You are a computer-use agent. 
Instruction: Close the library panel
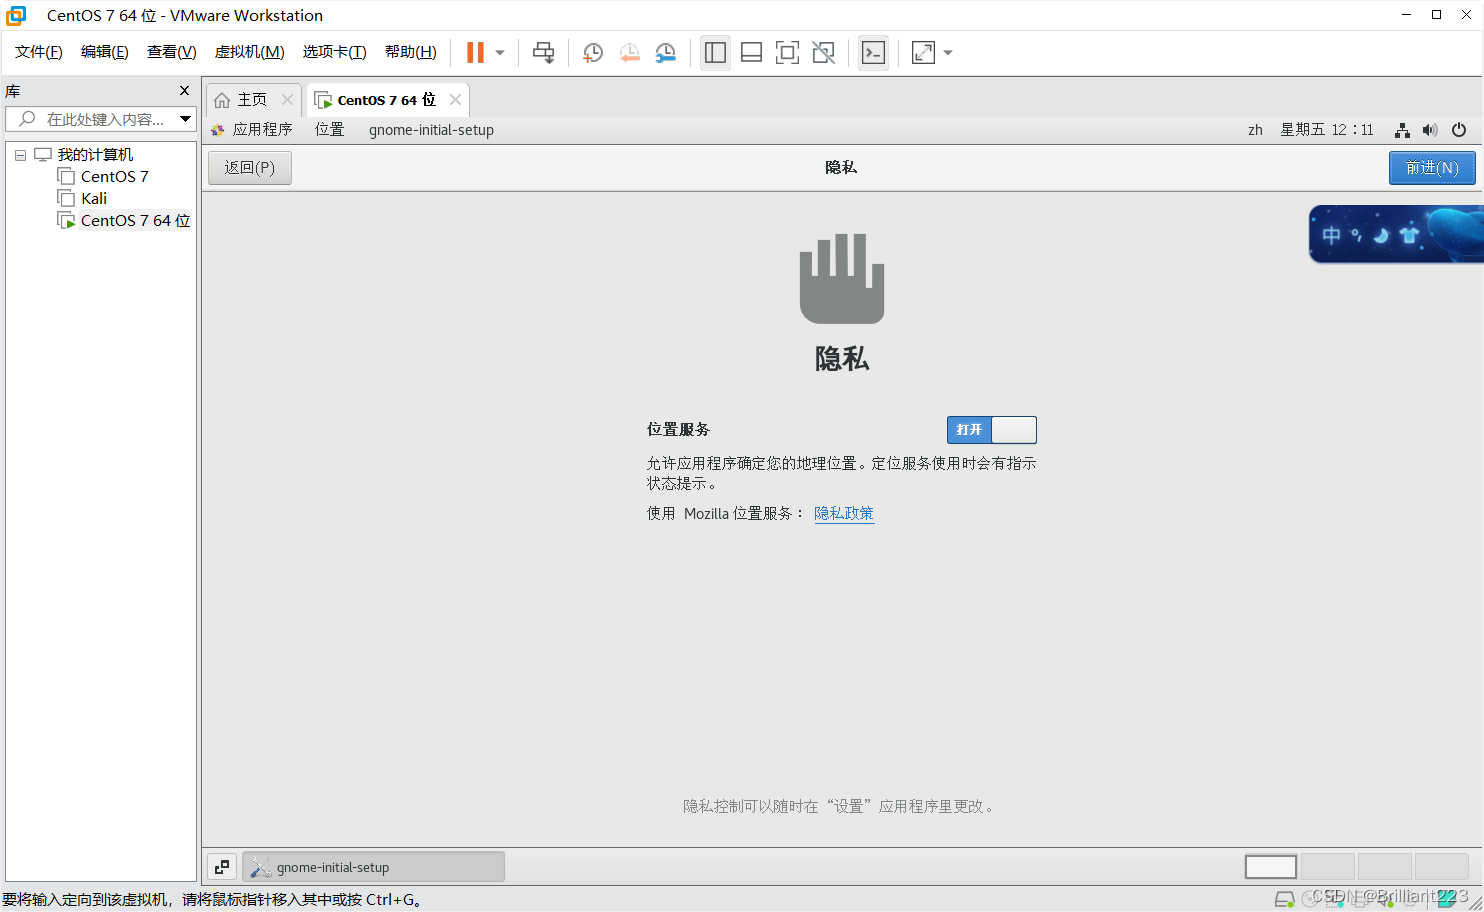click(x=184, y=91)
